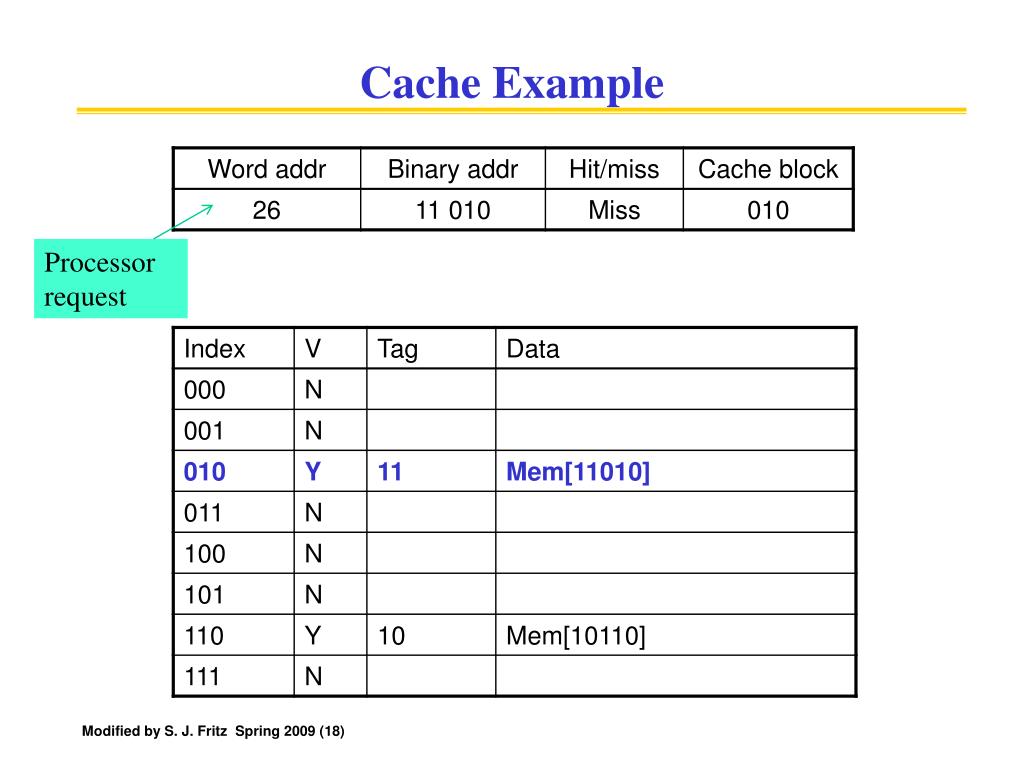Click the Modified by S. J. Fritz footer
The width and height of the screenshot is (1024, 768).
[x=213, y=731]
